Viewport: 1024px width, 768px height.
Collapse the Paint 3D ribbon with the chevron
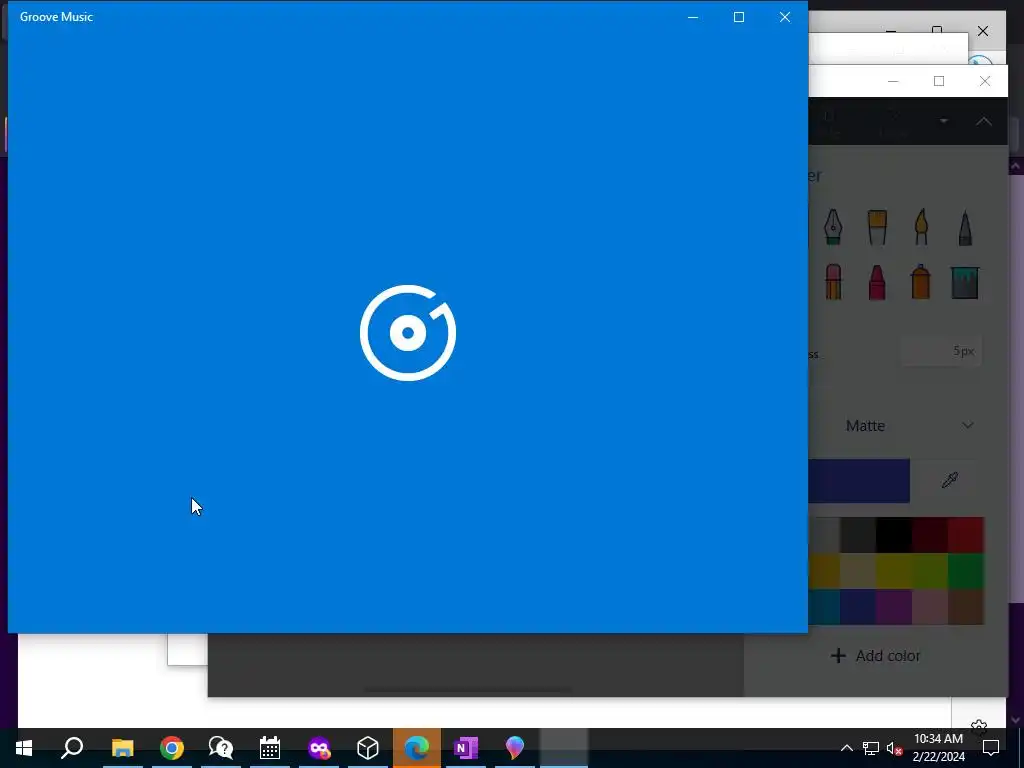[x=984, y=121]
